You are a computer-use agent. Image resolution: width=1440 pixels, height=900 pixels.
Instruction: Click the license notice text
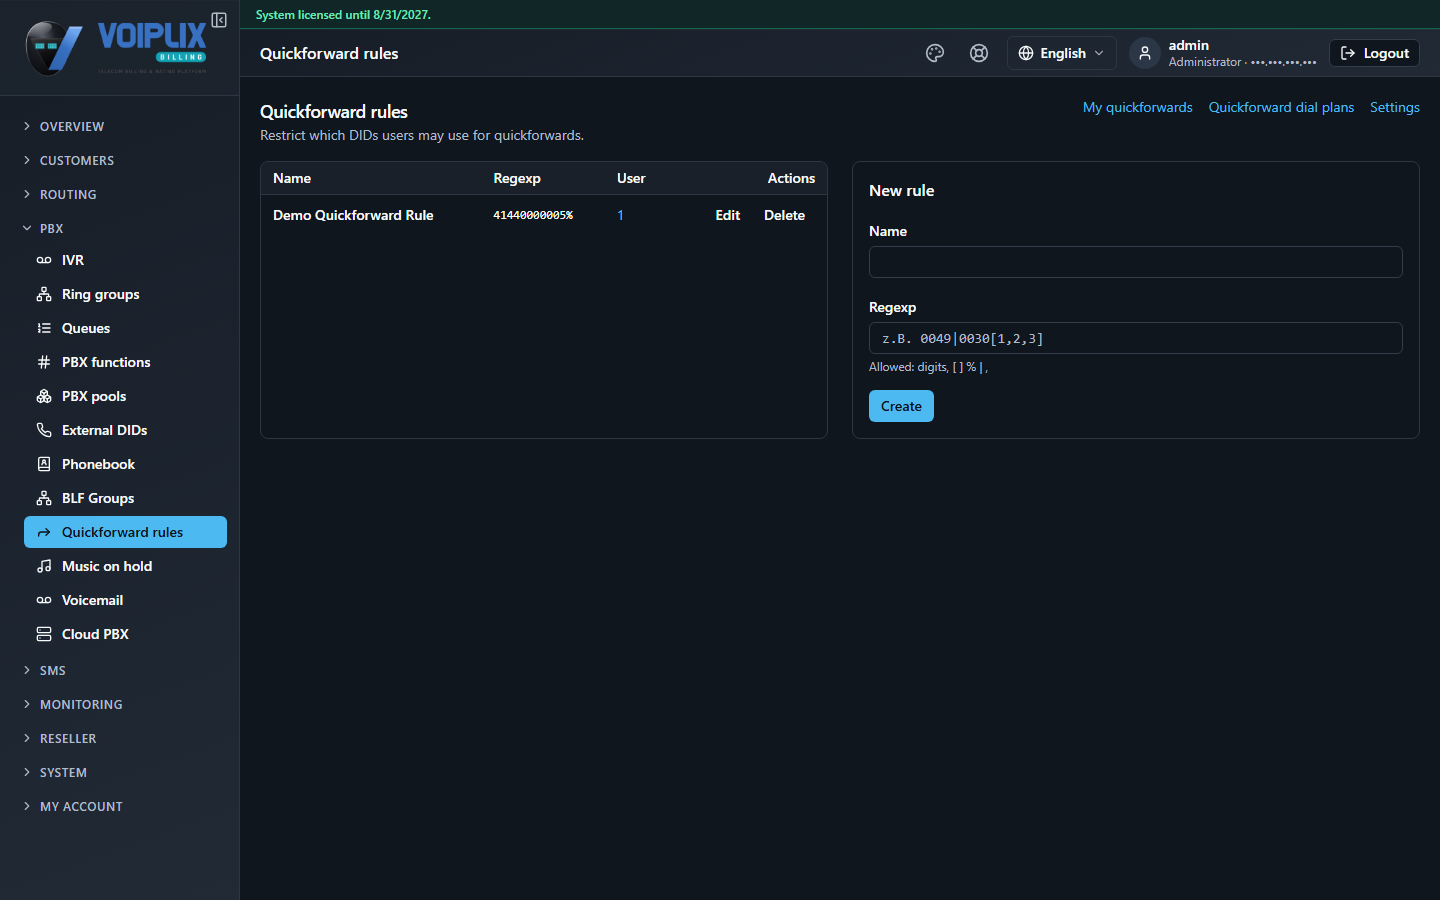[x=343, y=15]
